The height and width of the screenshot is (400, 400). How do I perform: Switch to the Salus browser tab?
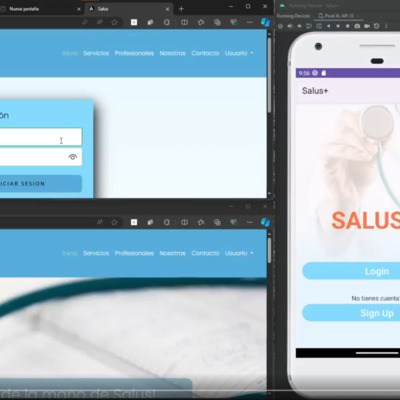(128, 9)
